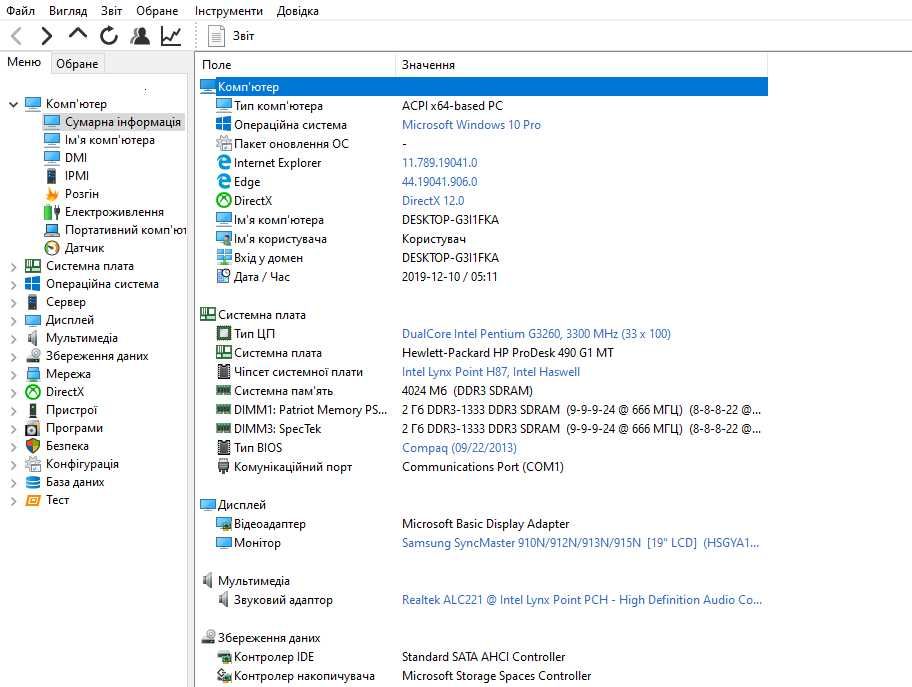Click the Тип ЦП processor icon

[223, 333]
